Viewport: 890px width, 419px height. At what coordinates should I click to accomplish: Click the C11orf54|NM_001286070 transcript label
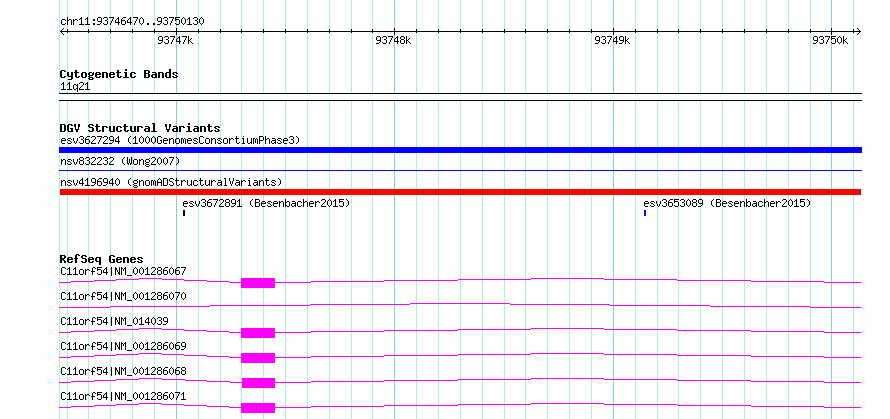(123, 296)
